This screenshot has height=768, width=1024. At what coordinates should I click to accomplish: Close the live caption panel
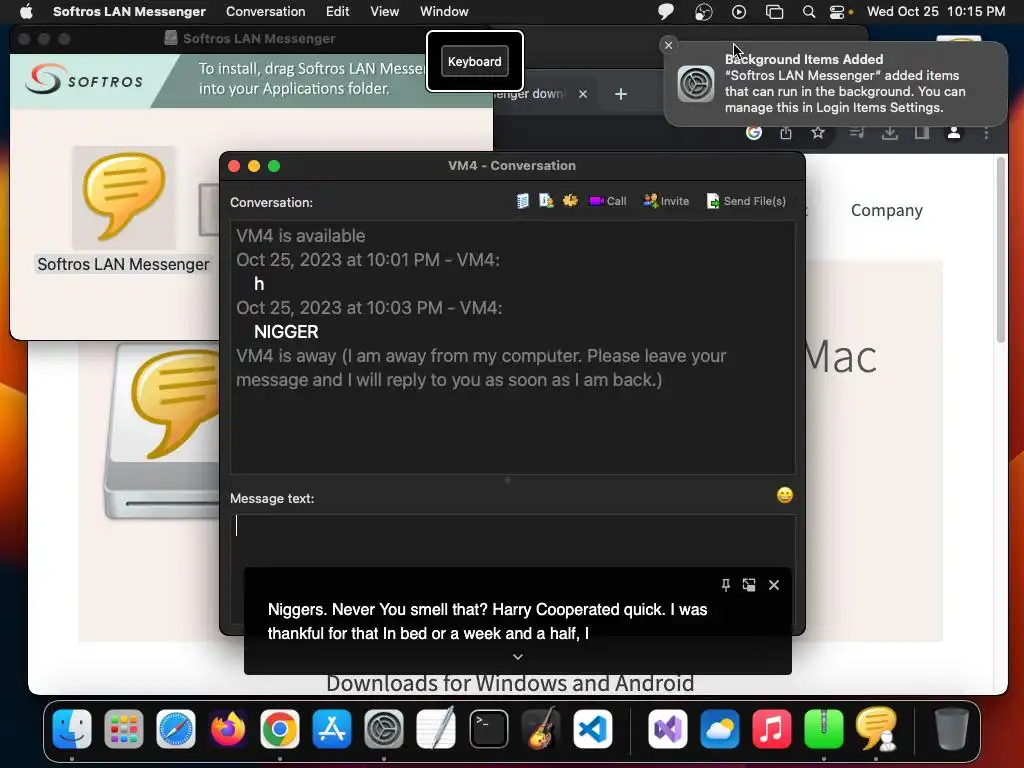[774, 584]
